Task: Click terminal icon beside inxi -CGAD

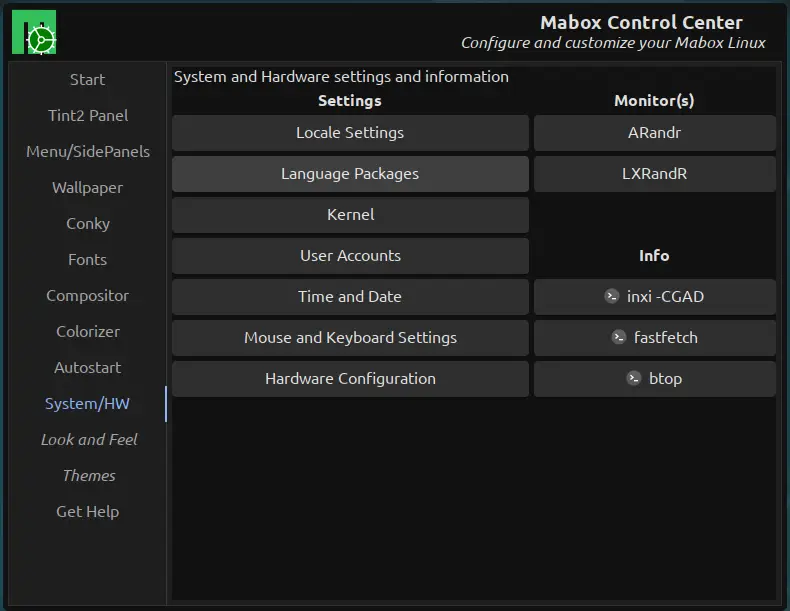Action: (x=612, y=297)
